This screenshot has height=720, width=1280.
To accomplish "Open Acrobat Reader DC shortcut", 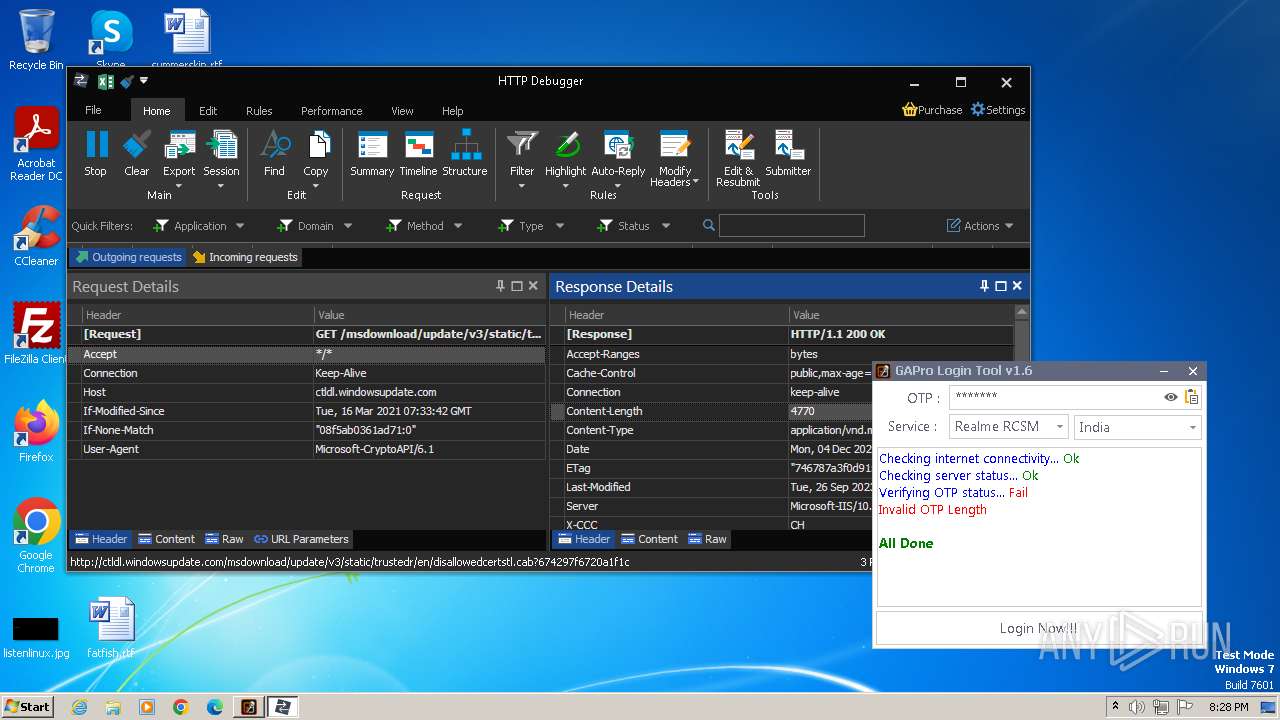I will [36, 144].
